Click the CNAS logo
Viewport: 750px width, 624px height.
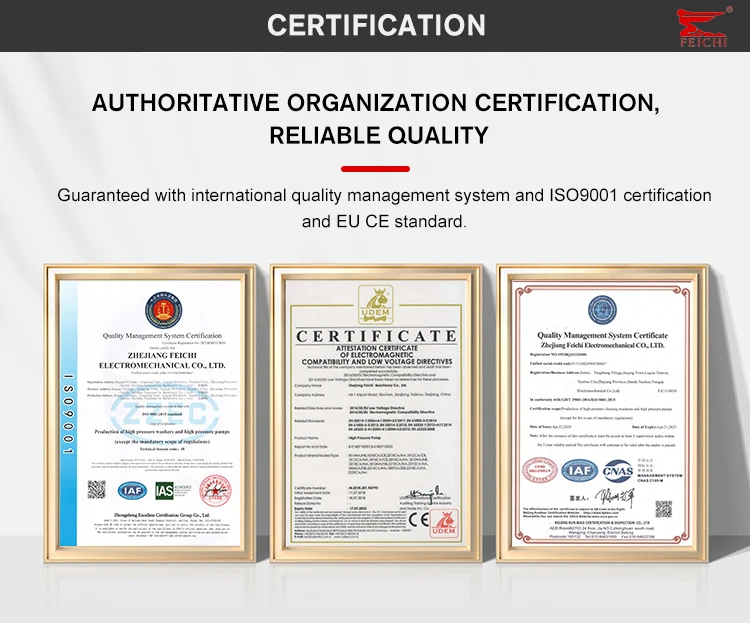pyautogui.click(x=618, y=471)
